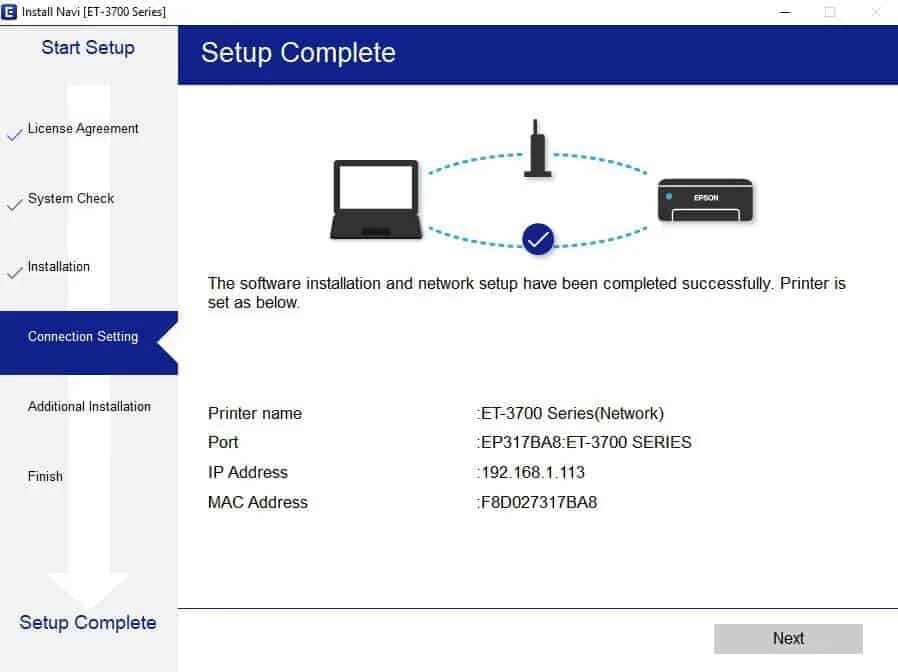Image resolution: width=898 pixels, height=672 pixels.
Task: Click the Port label
Action: 223,442
